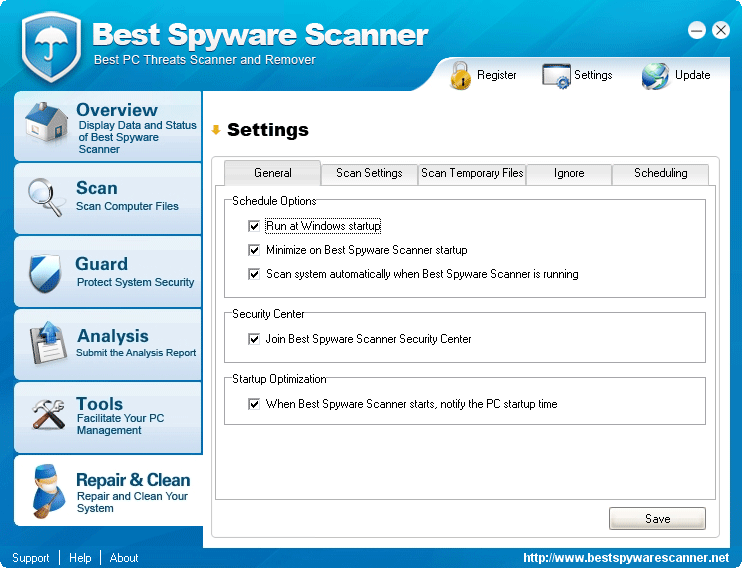The width and height of the screenshot is (742, 568).
Task: Click the Tools hammer and wrench icon
Action: (x=48, y=414)
